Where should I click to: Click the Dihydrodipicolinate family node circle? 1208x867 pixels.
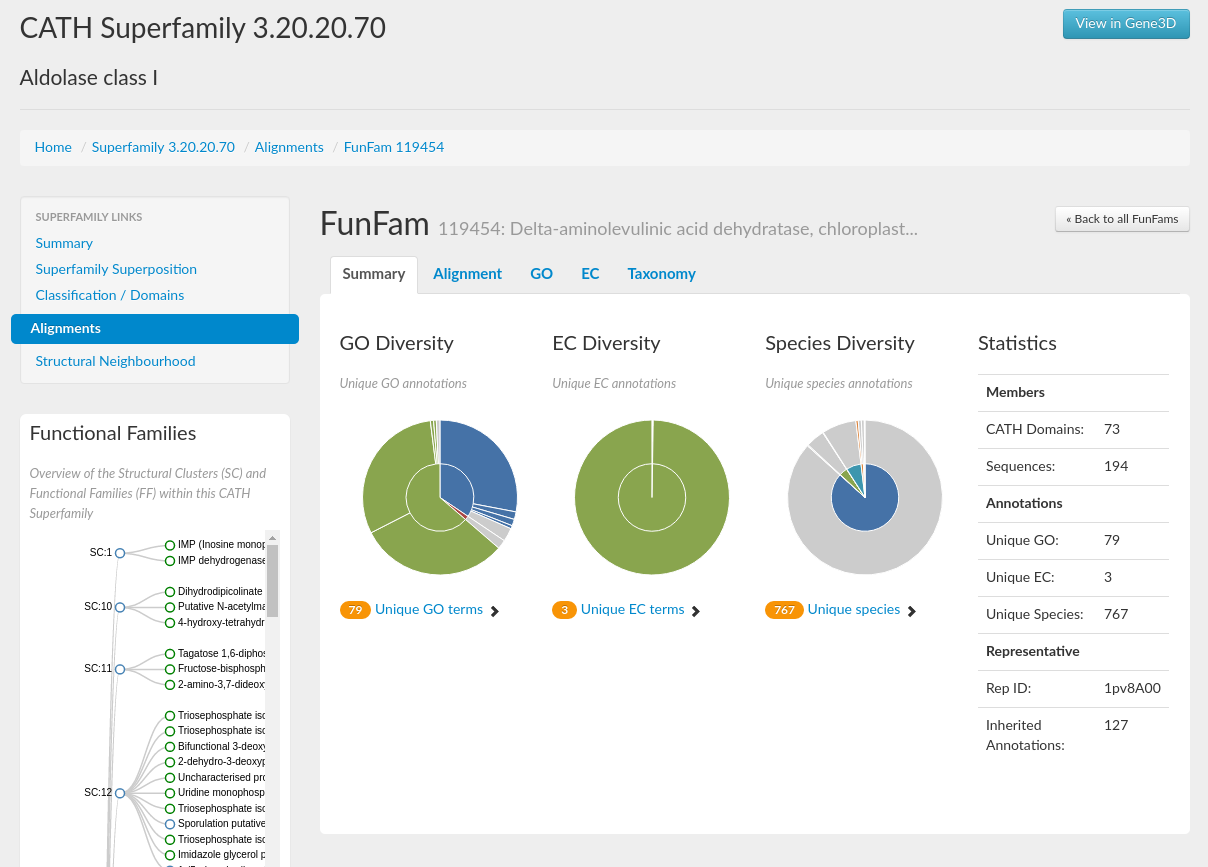click(170, 592)
